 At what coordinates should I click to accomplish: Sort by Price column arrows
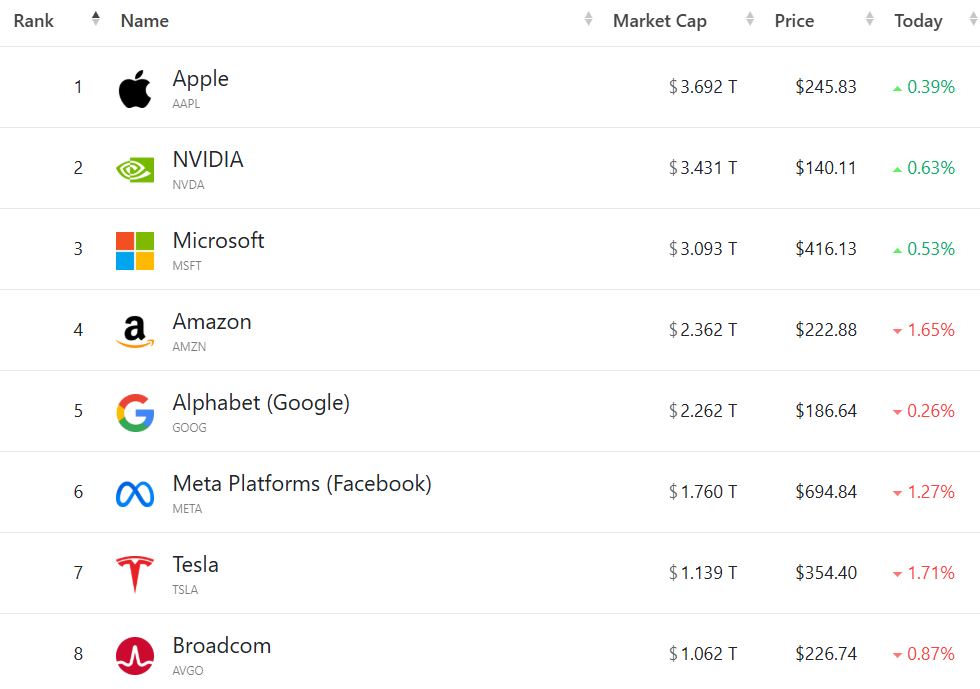pyautogui.click(x=870, y=19)
